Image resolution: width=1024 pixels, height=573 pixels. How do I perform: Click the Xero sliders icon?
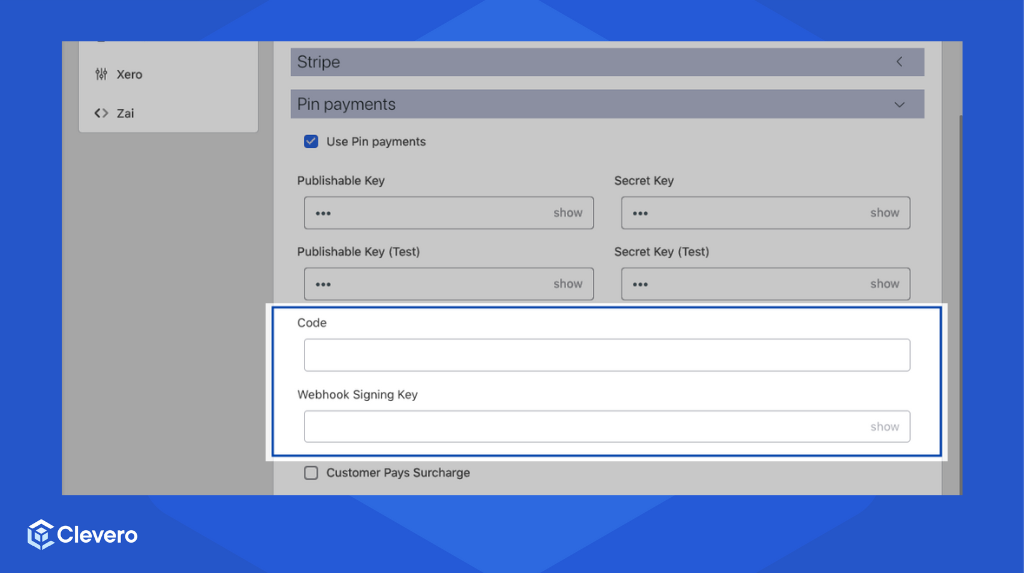pos(101,74)
